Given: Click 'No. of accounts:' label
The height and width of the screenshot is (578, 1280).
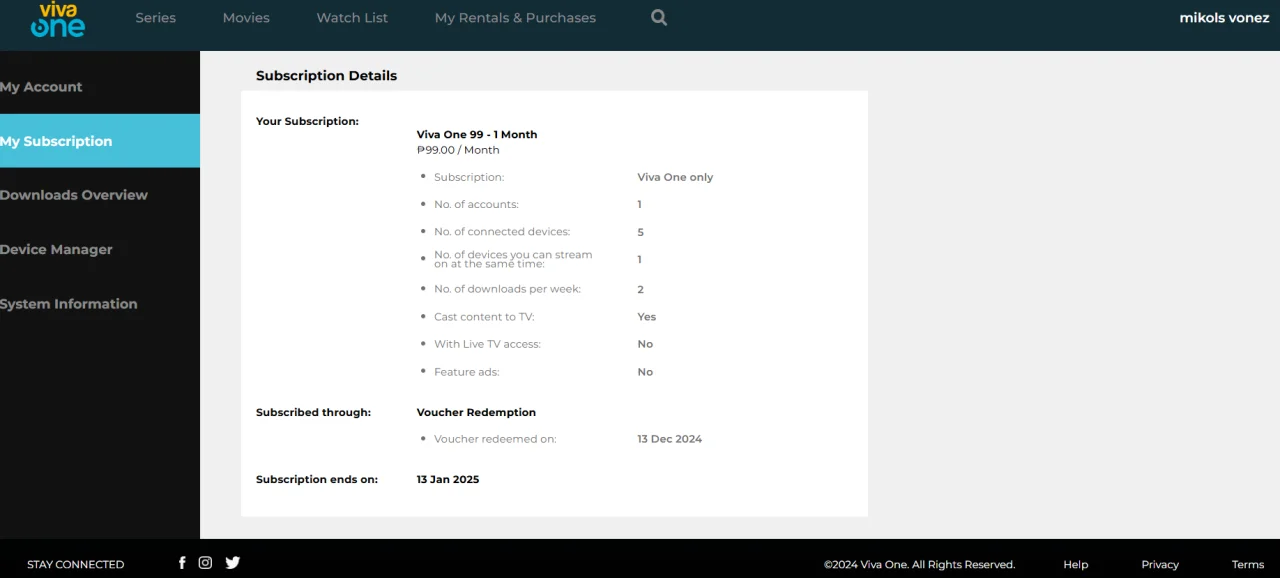Looking at the screenshot, I should click(x=476, y=205).
